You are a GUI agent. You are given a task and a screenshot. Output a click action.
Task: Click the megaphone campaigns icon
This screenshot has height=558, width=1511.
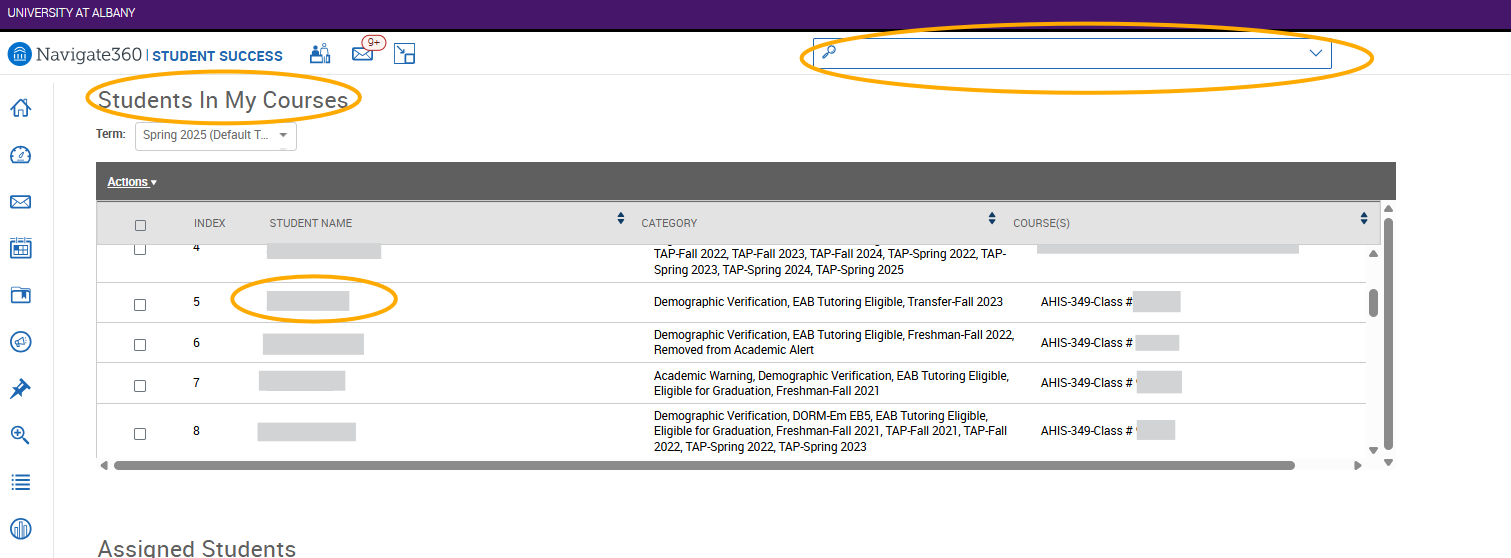pyautogui.click(x=20, y=342)
